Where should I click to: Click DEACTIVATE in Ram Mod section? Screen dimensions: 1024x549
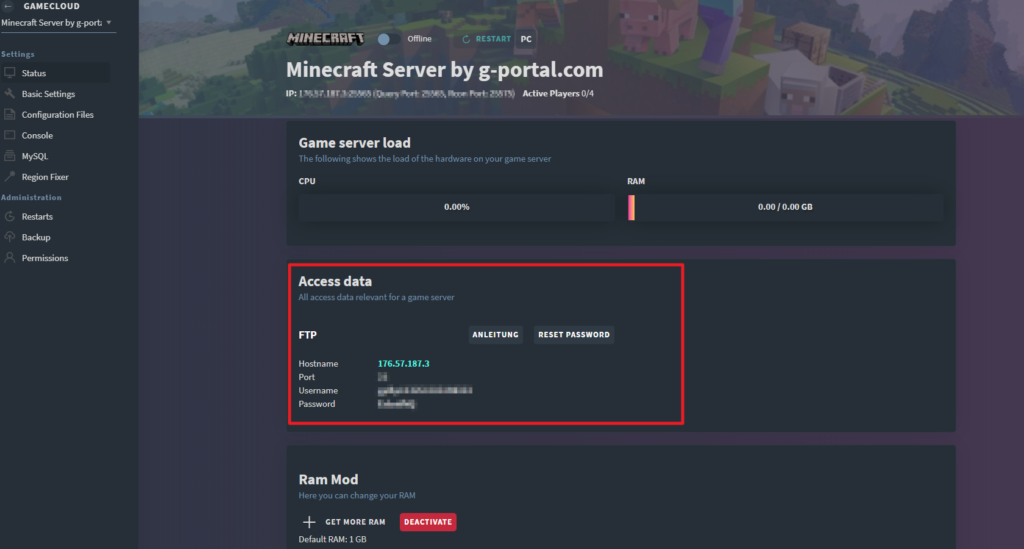[428, 522]
